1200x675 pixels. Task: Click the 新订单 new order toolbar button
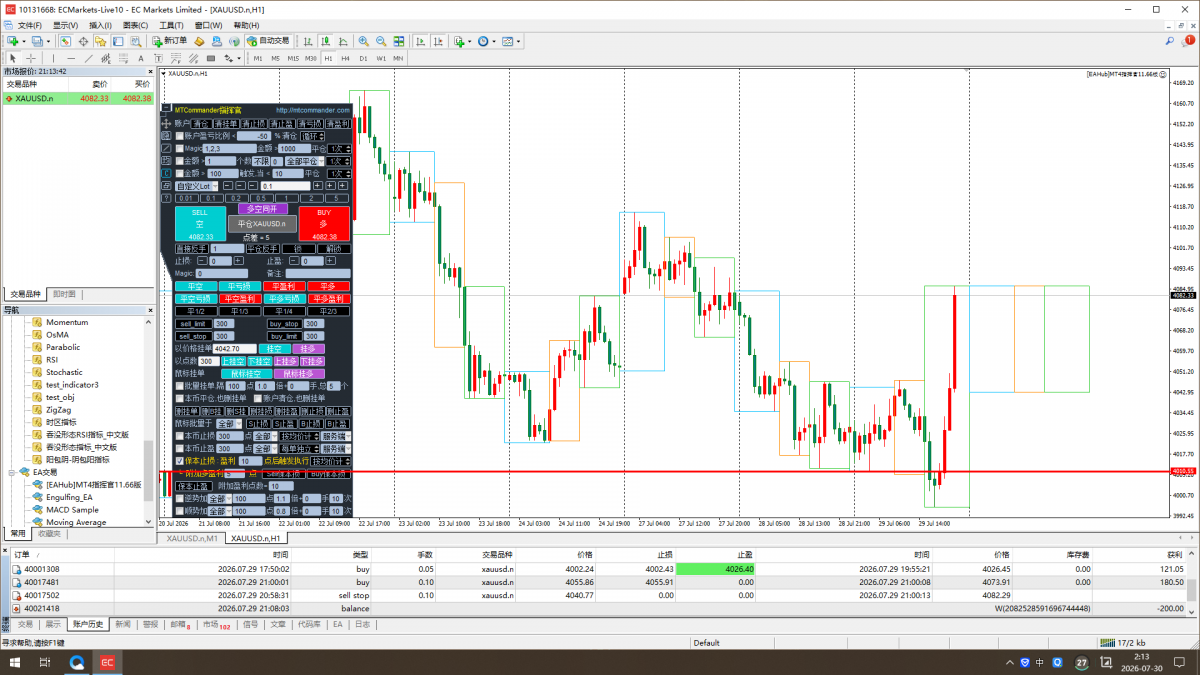(170, 41)
